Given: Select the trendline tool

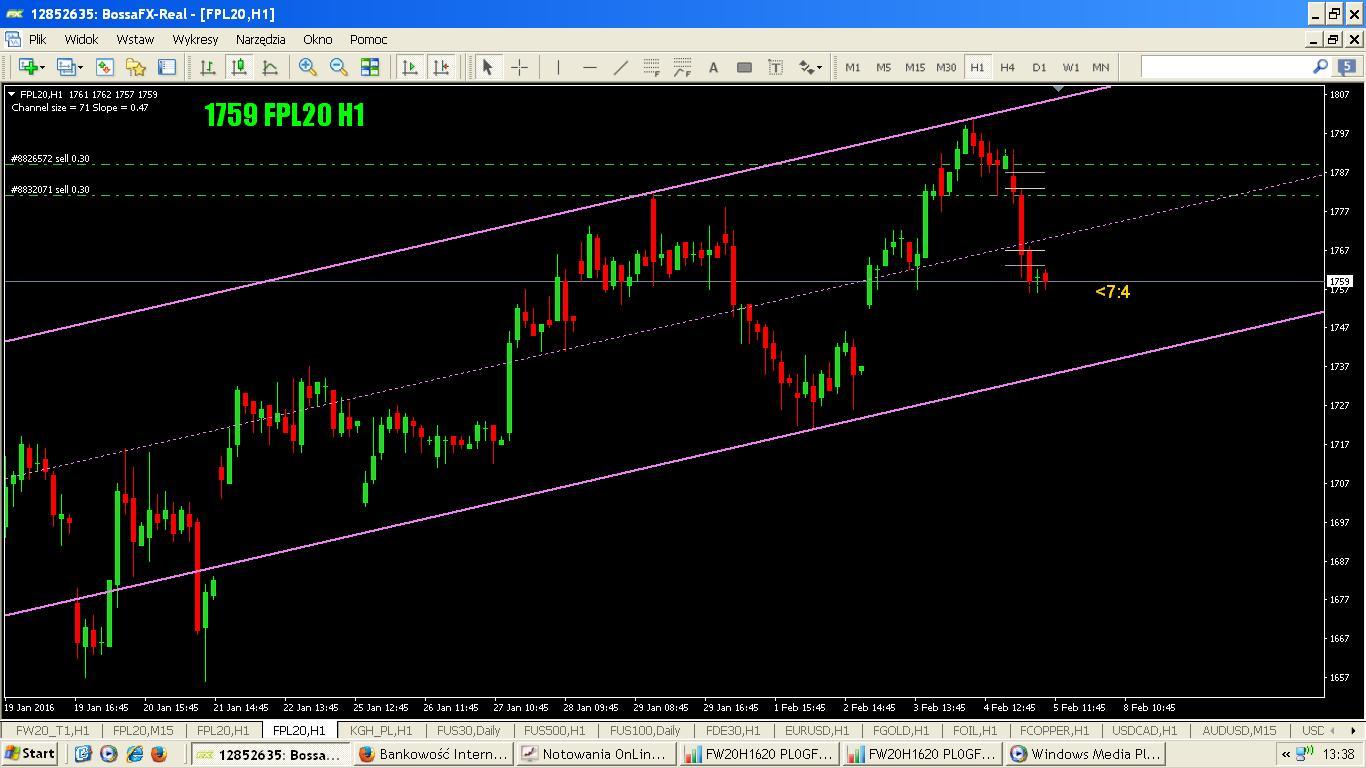Looking at the screenshot, I should click(620, 67).
